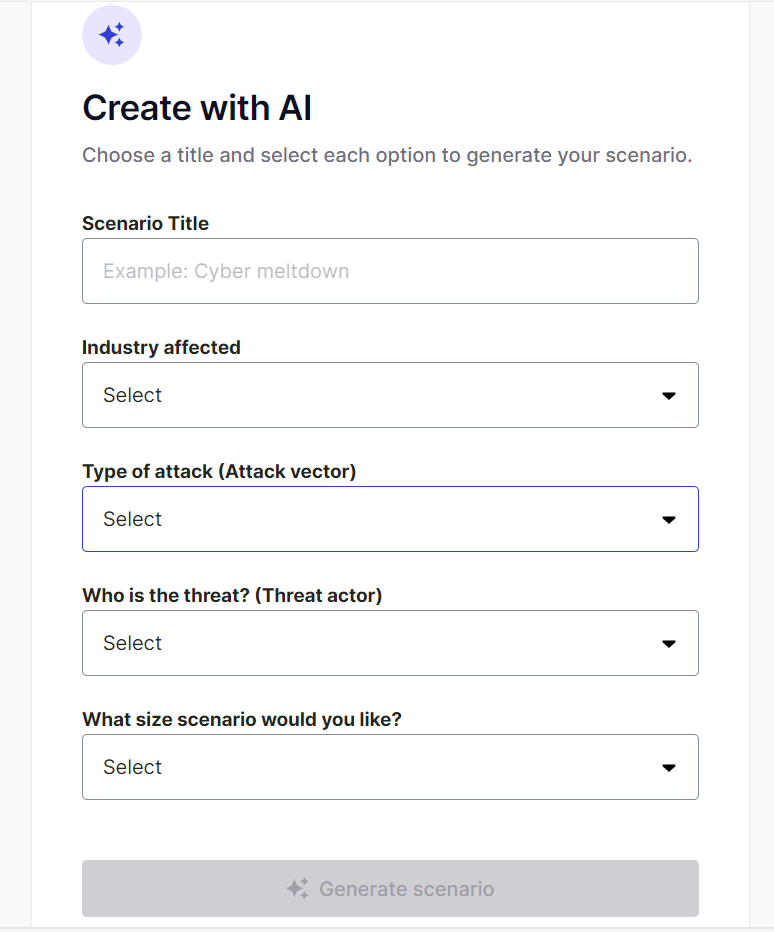Viewport: 774px width, 932px height.
Task: Click the What size scenario would you like? label
Action: pos(241,719)
